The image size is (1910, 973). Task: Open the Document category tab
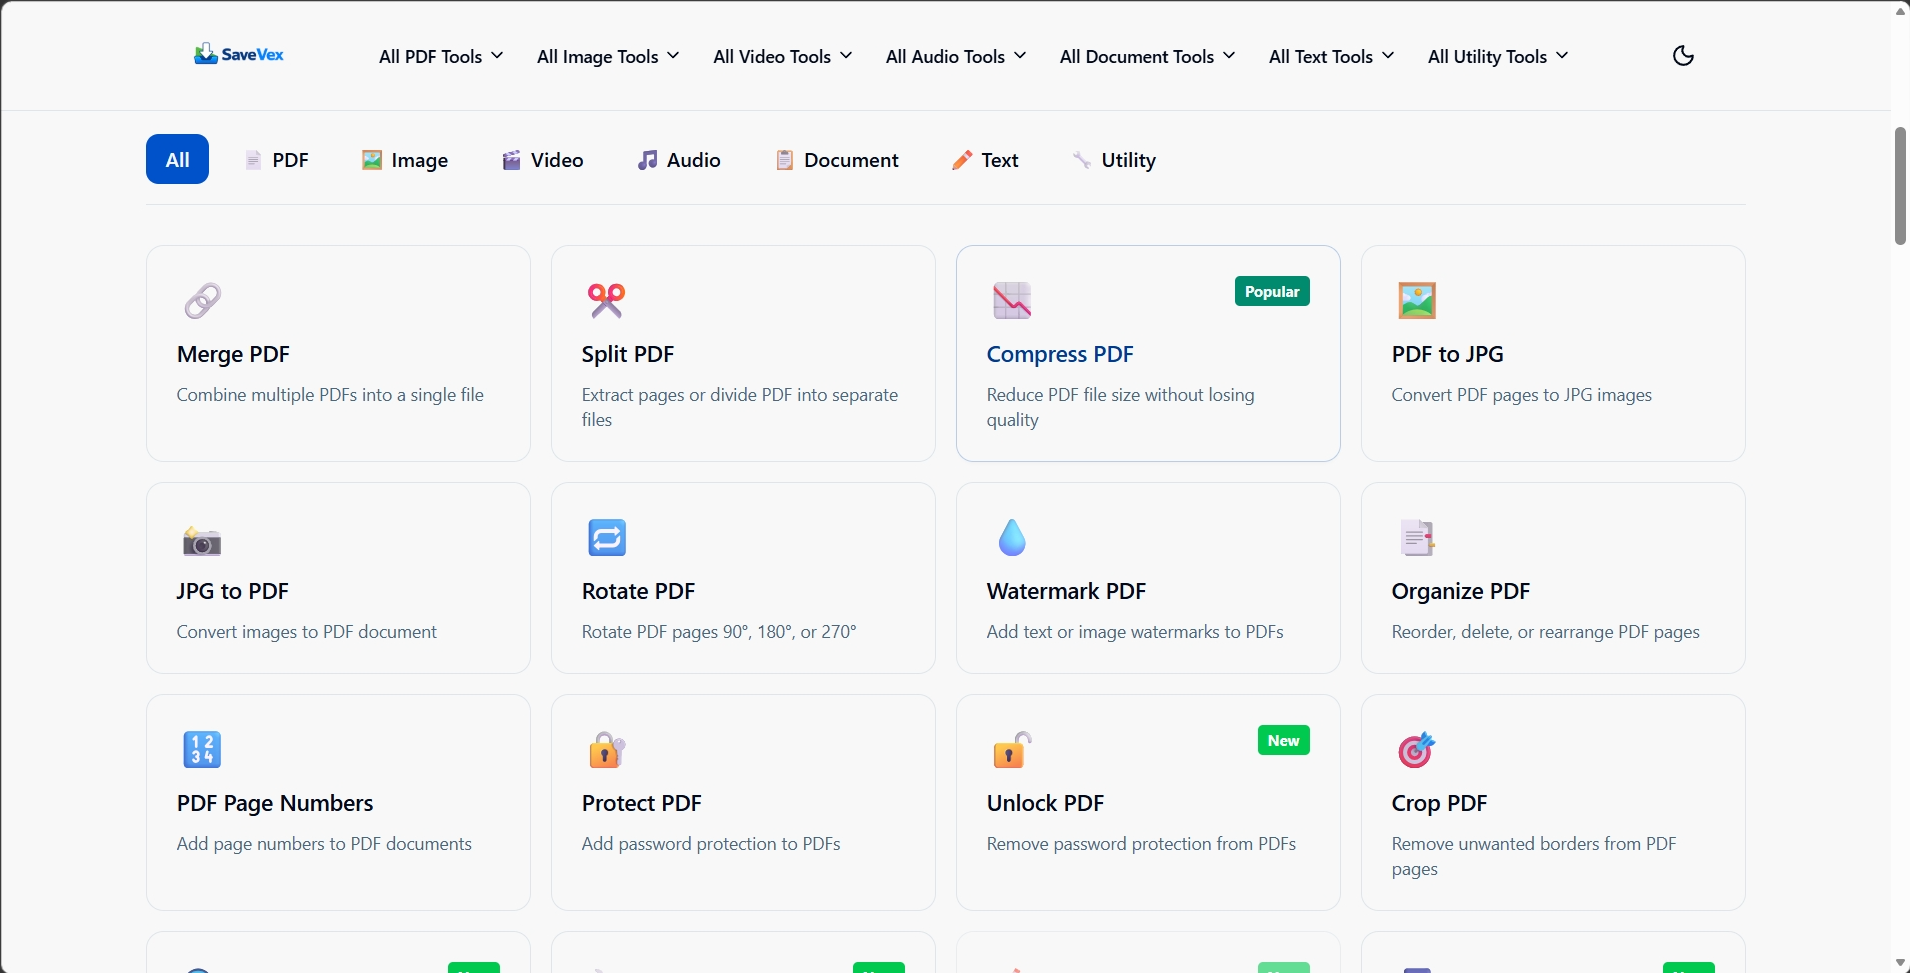[x=837, y=160]
